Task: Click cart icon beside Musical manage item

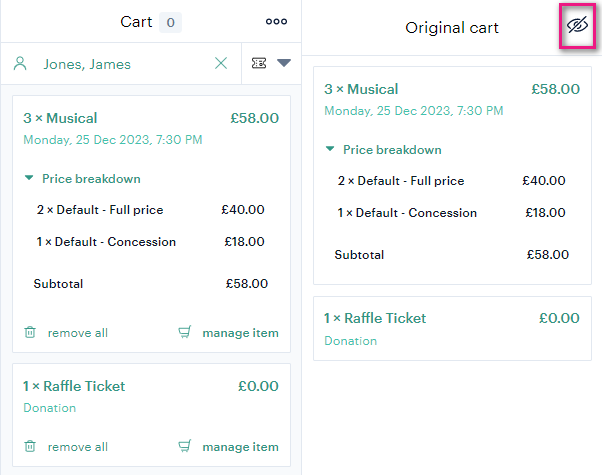Action: (x=185, y=332)
